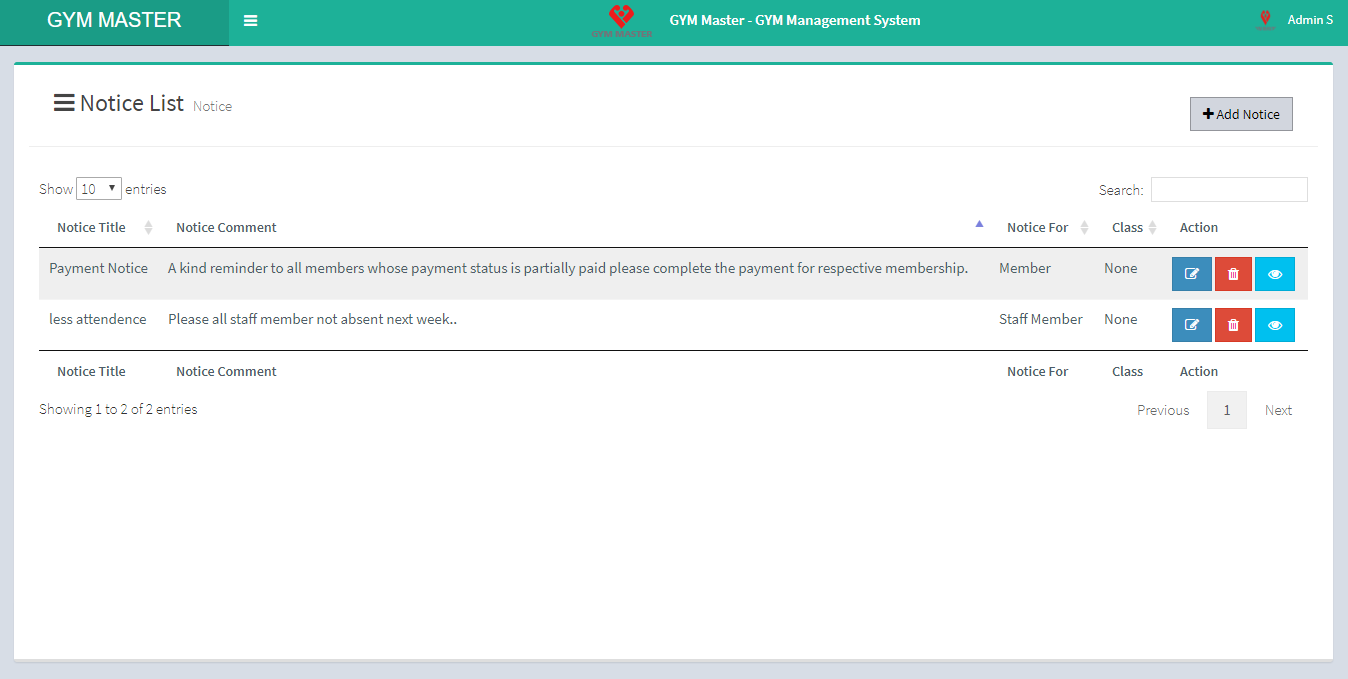Focus the Search input field
The height and width of the screenshot is (679, 1348).
1228,190
